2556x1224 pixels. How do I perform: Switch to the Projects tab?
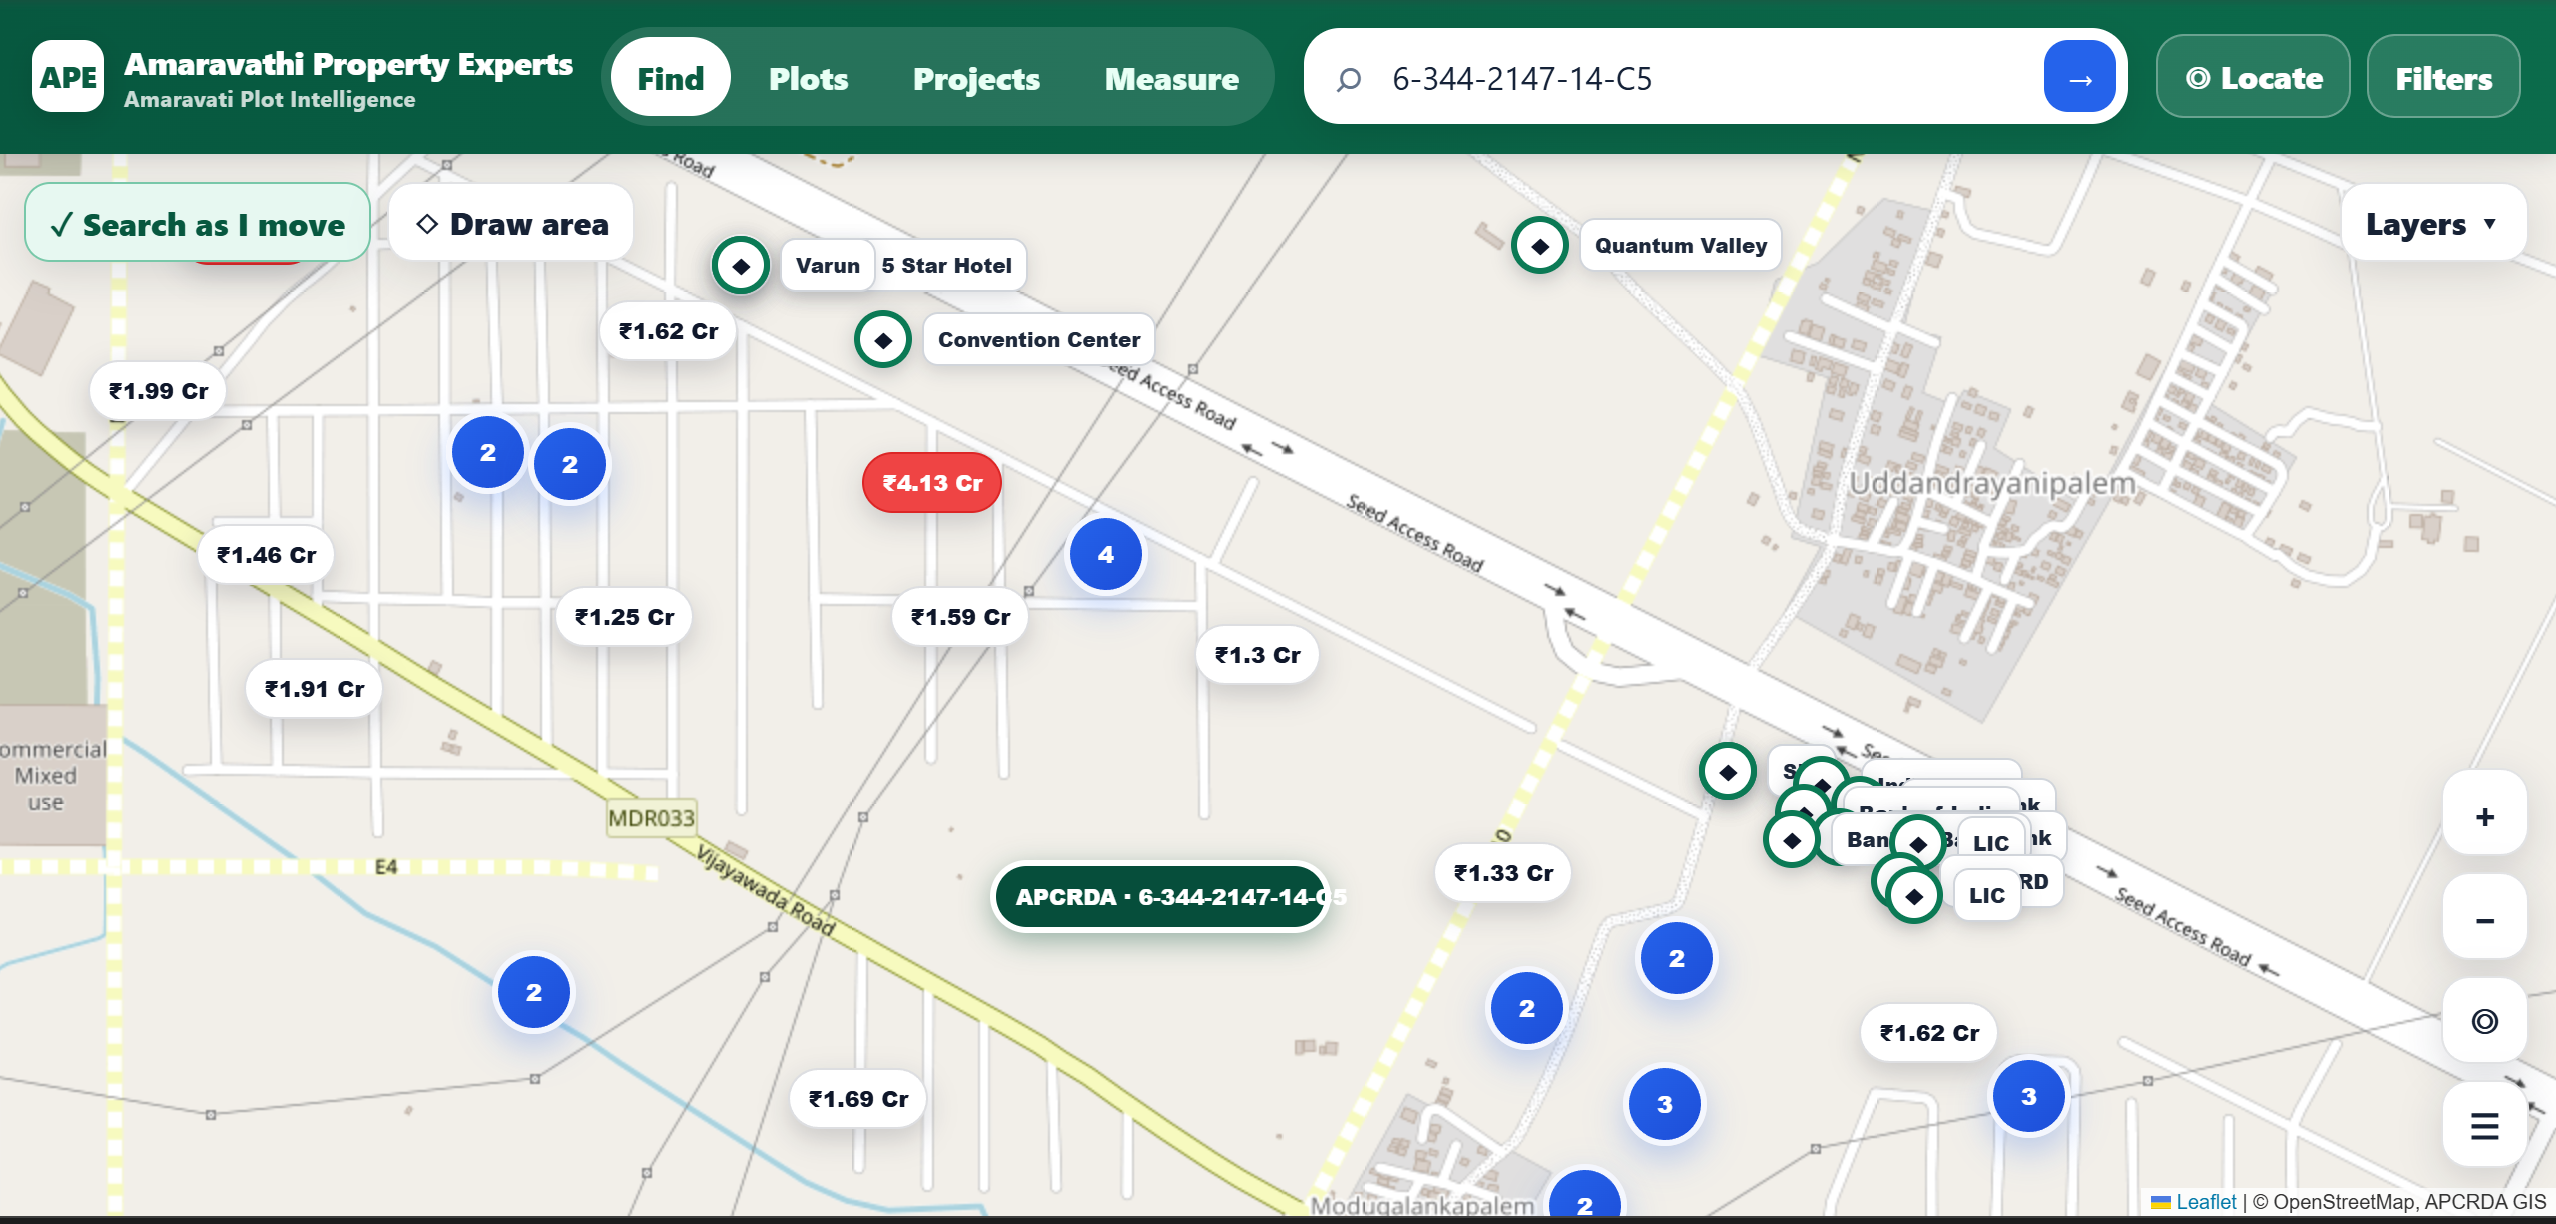coord(976,78)
